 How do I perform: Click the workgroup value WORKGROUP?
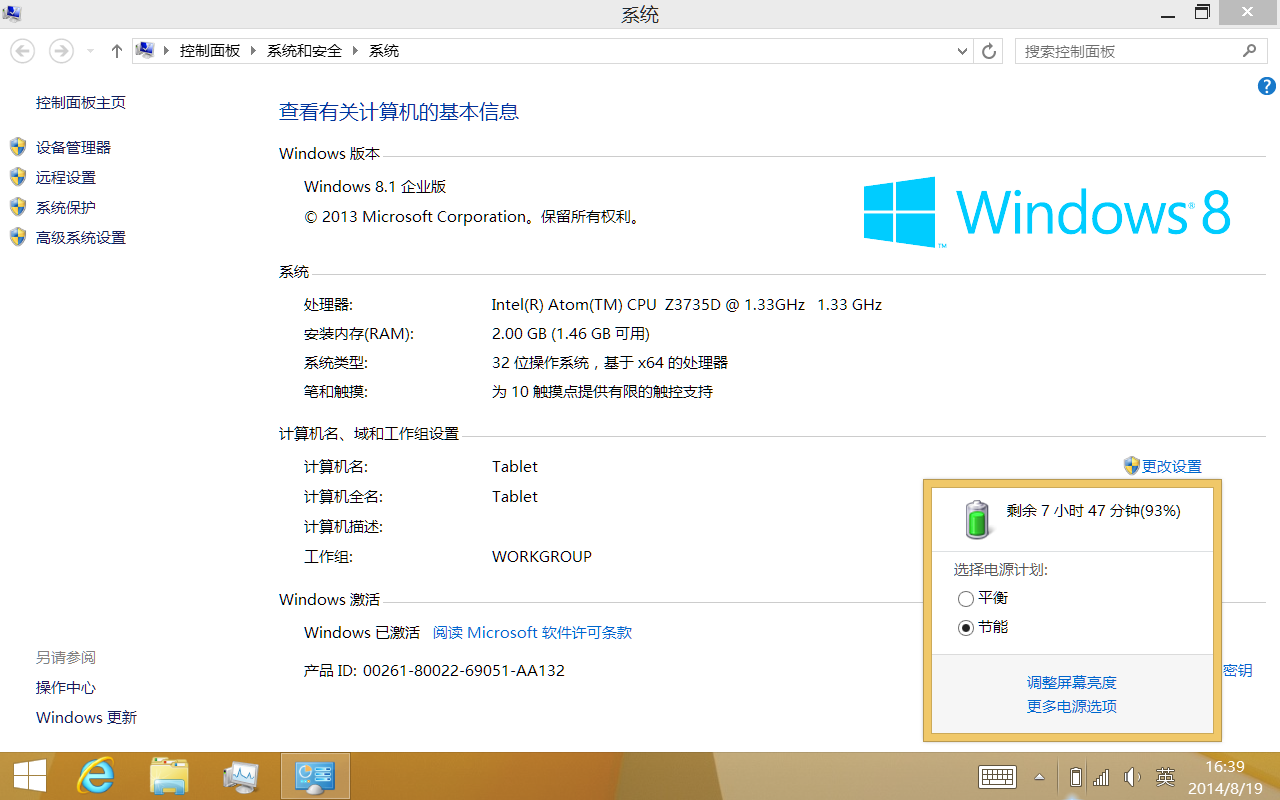542,557
